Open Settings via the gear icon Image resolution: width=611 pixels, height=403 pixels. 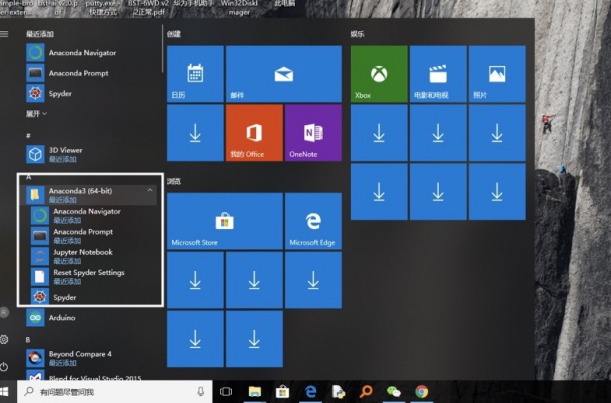click(x=4, y=339)
